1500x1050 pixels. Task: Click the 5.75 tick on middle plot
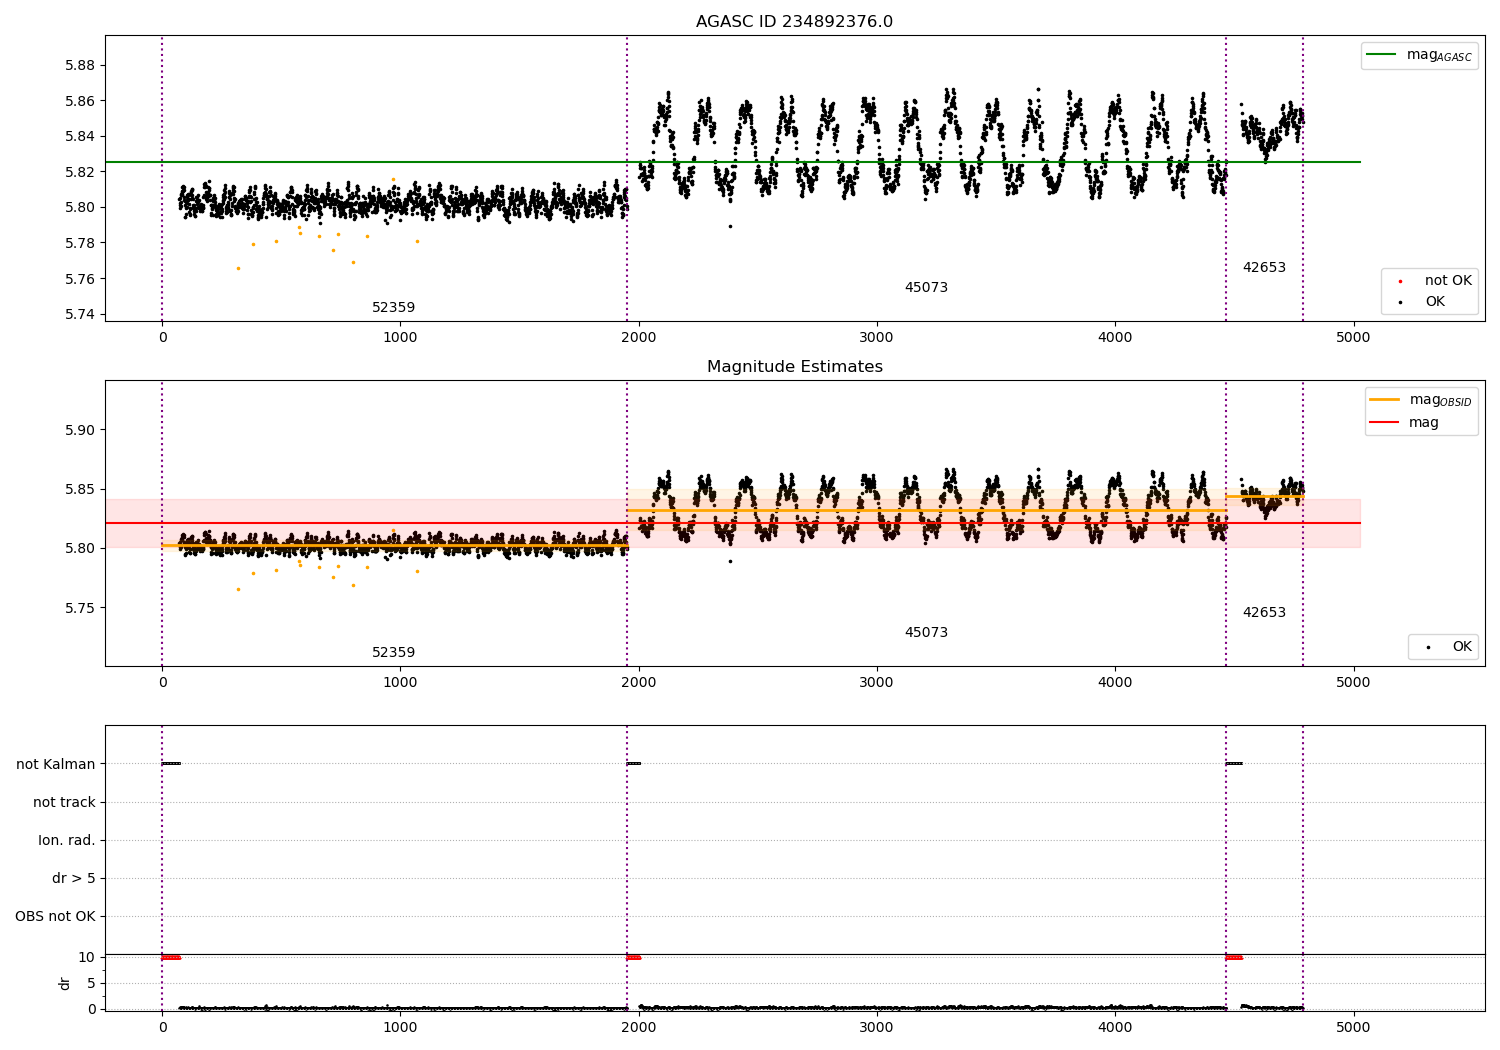79,608
